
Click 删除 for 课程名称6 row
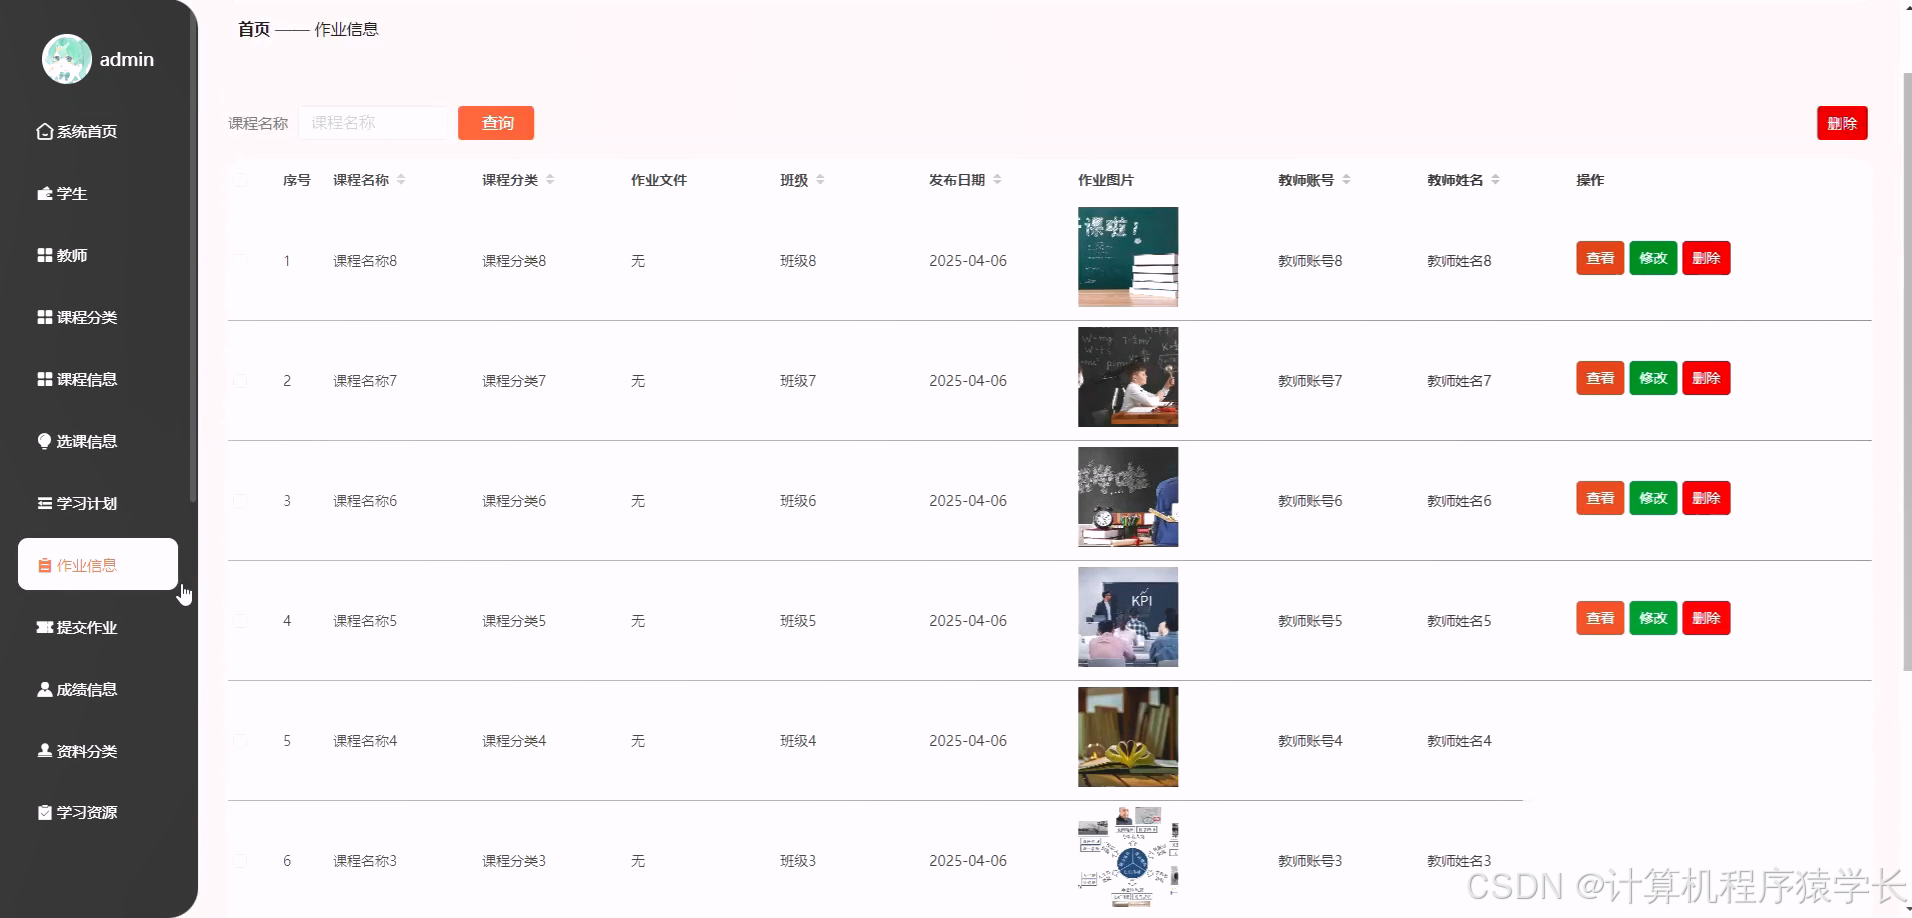coord(1706,498)
